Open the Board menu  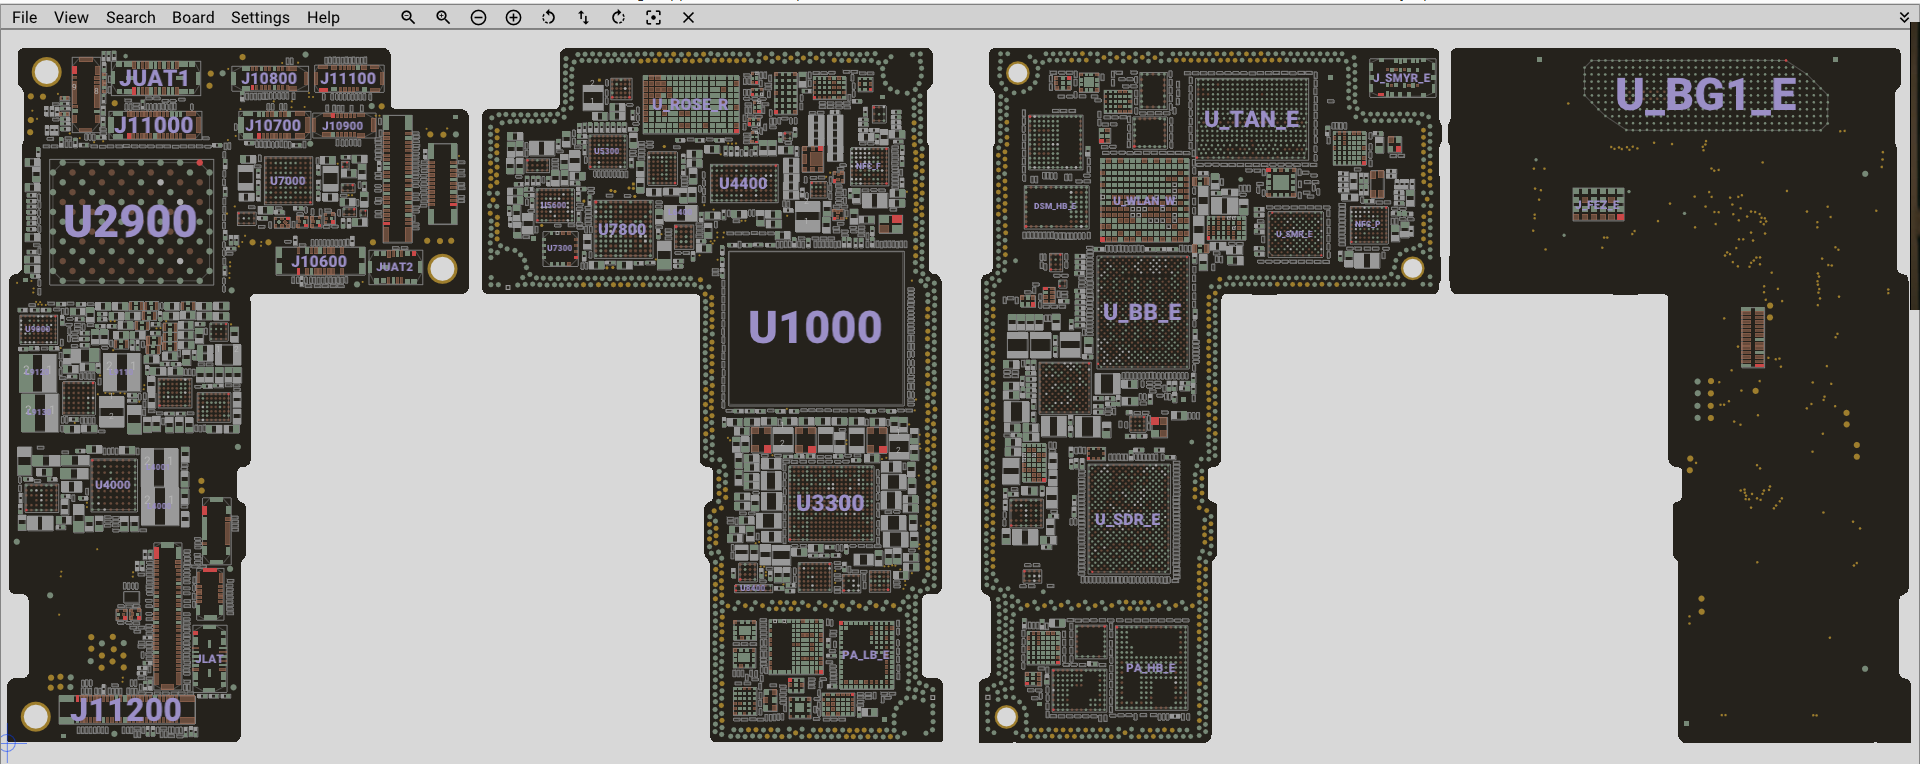pyautogui.click(x=193, y=17)
